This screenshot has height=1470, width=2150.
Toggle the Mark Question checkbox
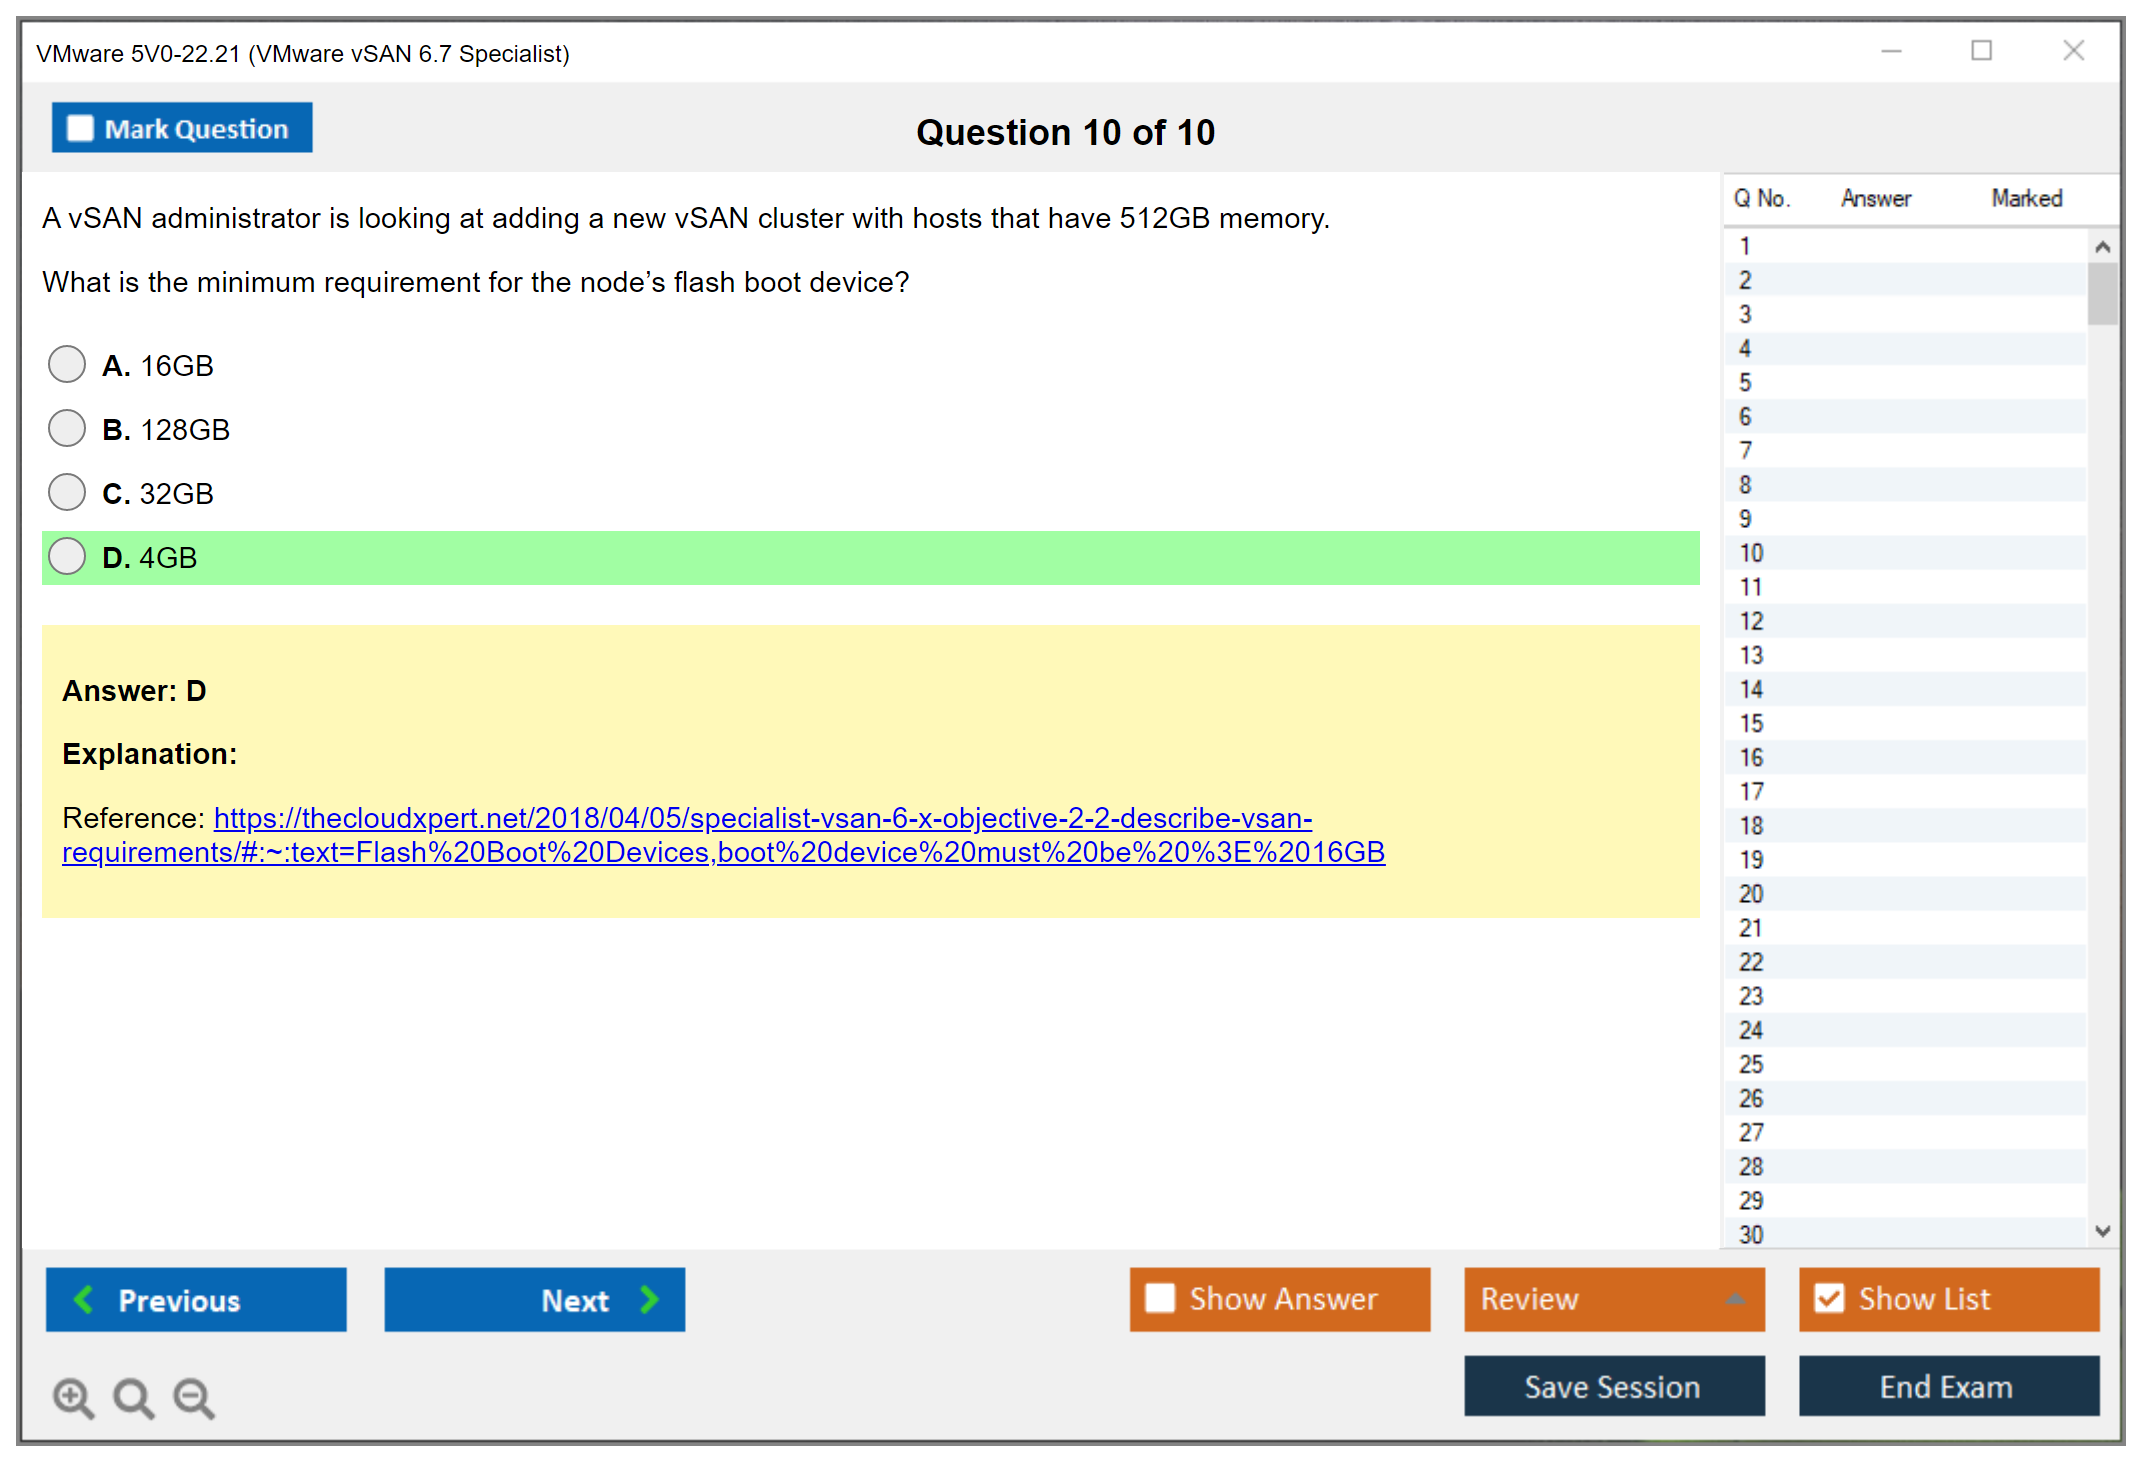pos(80,128)
